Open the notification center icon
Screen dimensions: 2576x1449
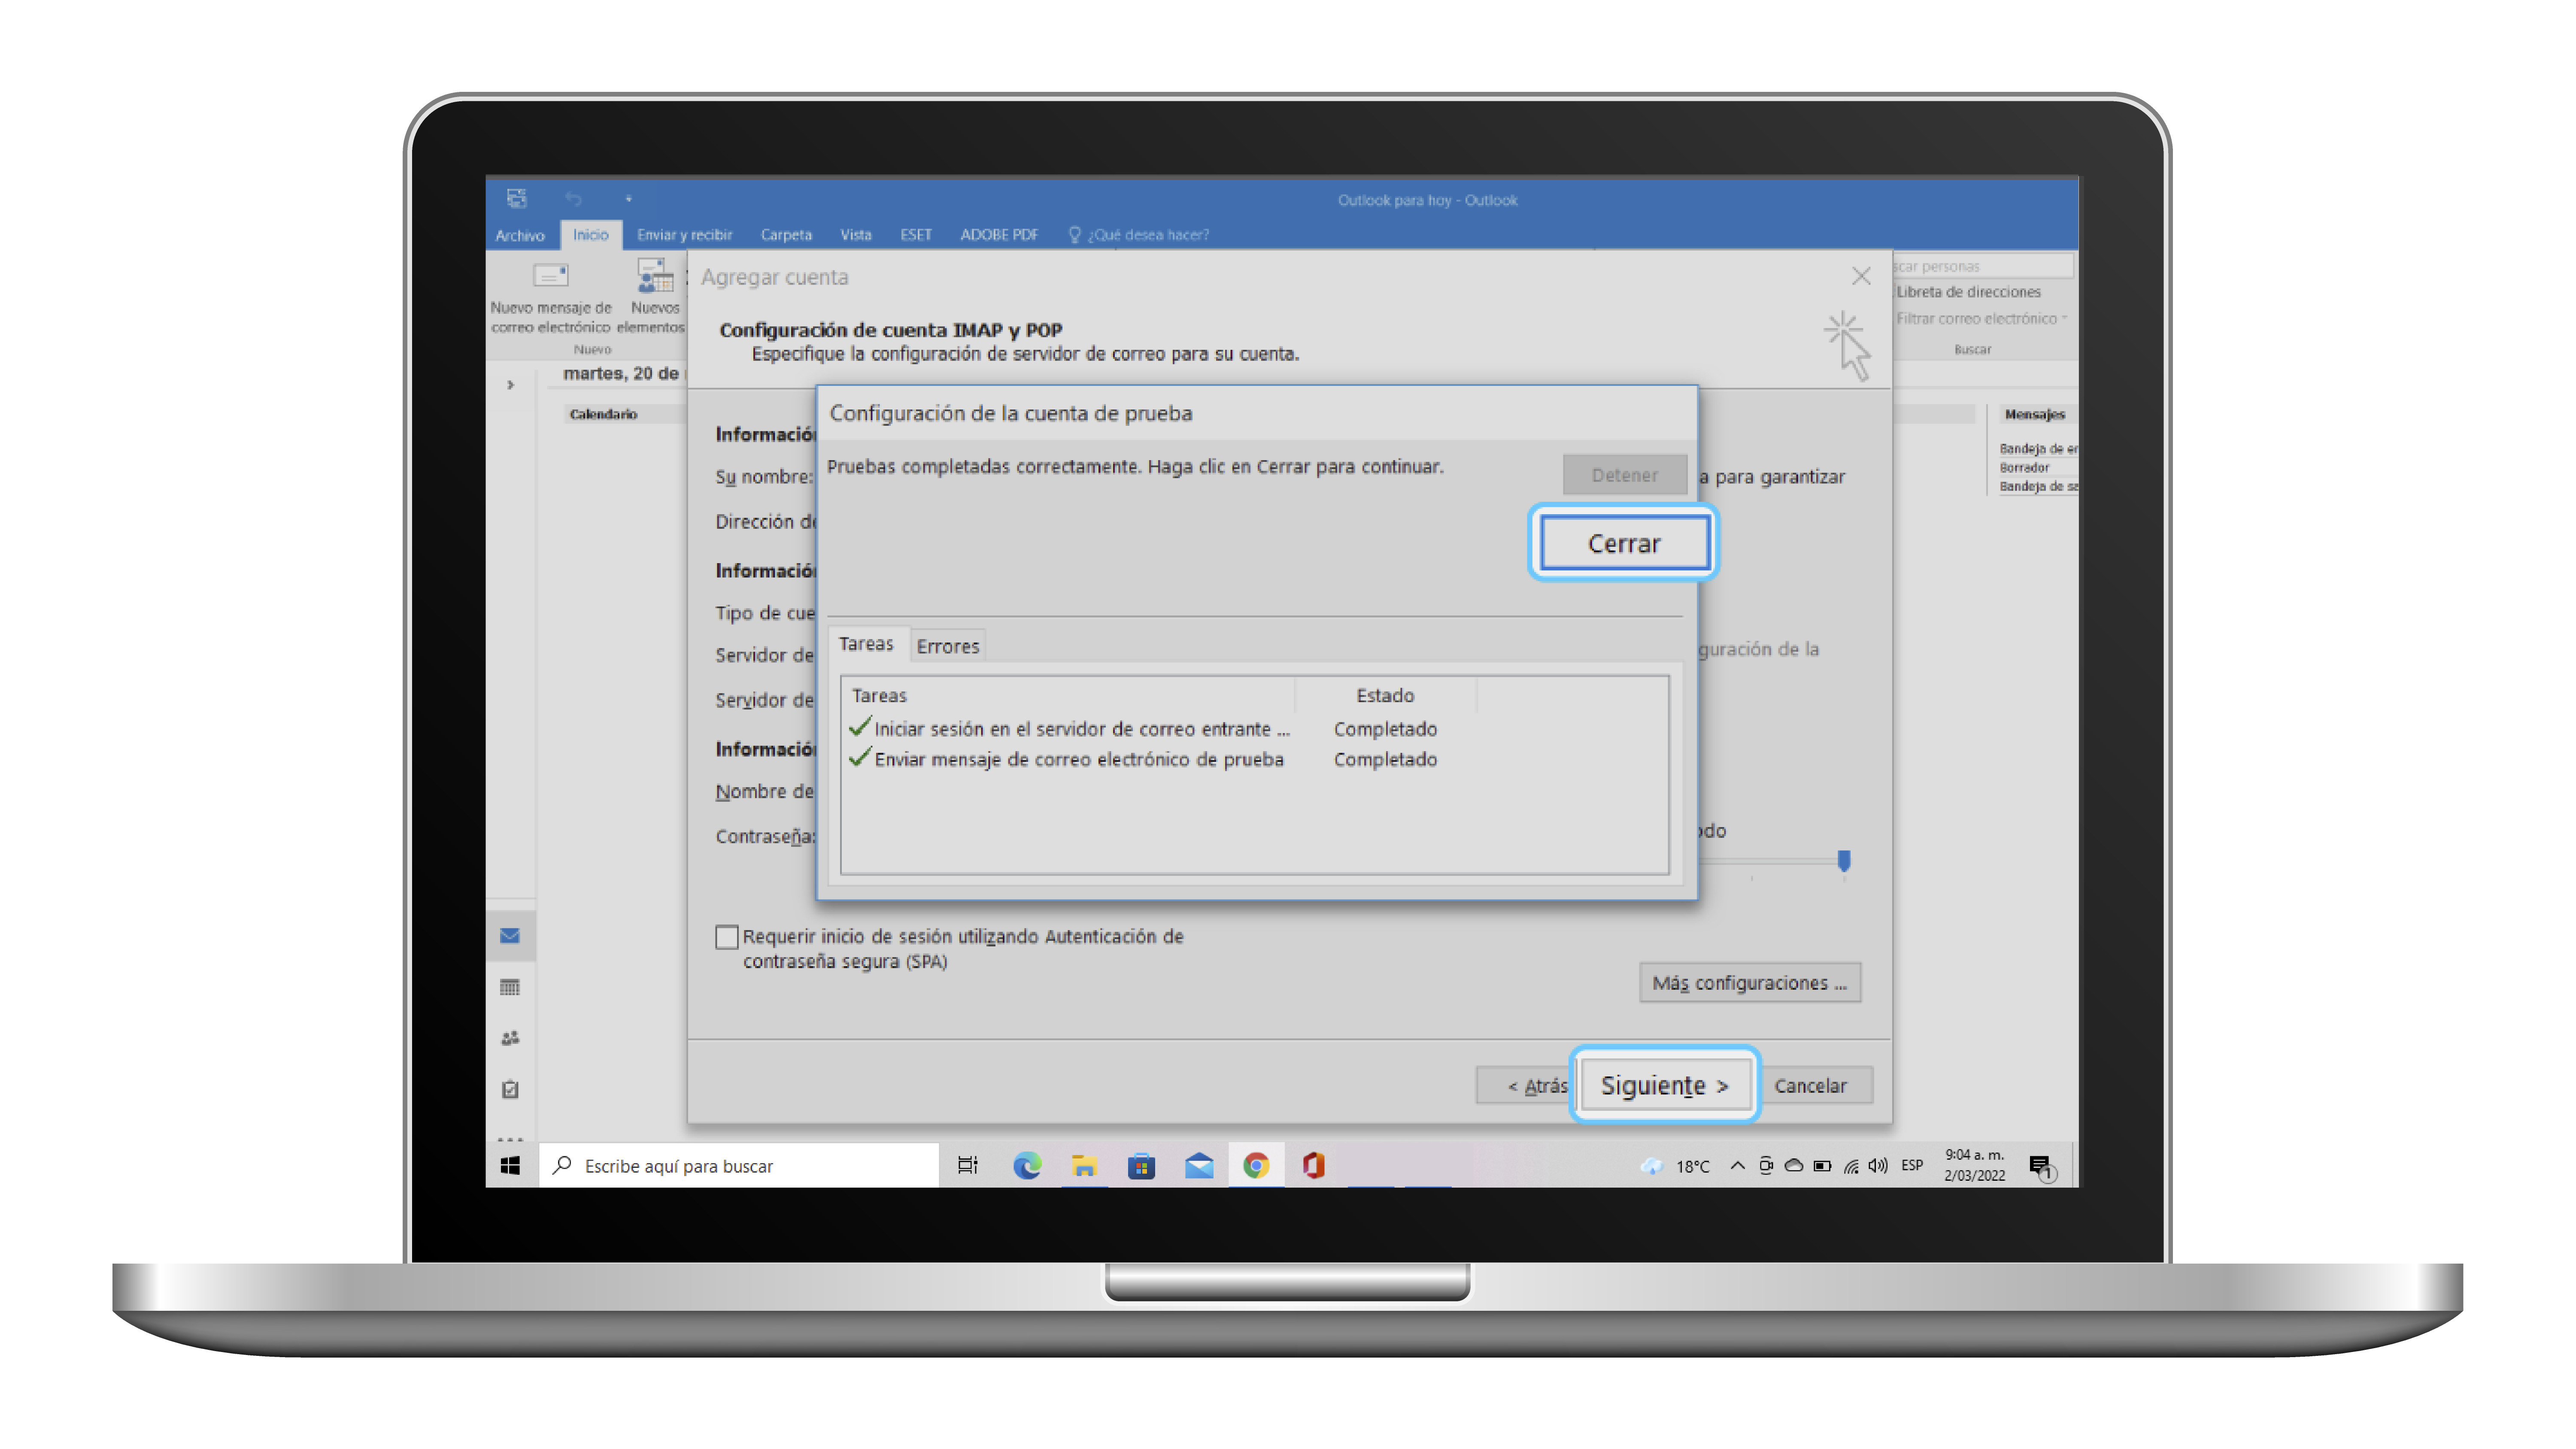tap(2042, 1166)
